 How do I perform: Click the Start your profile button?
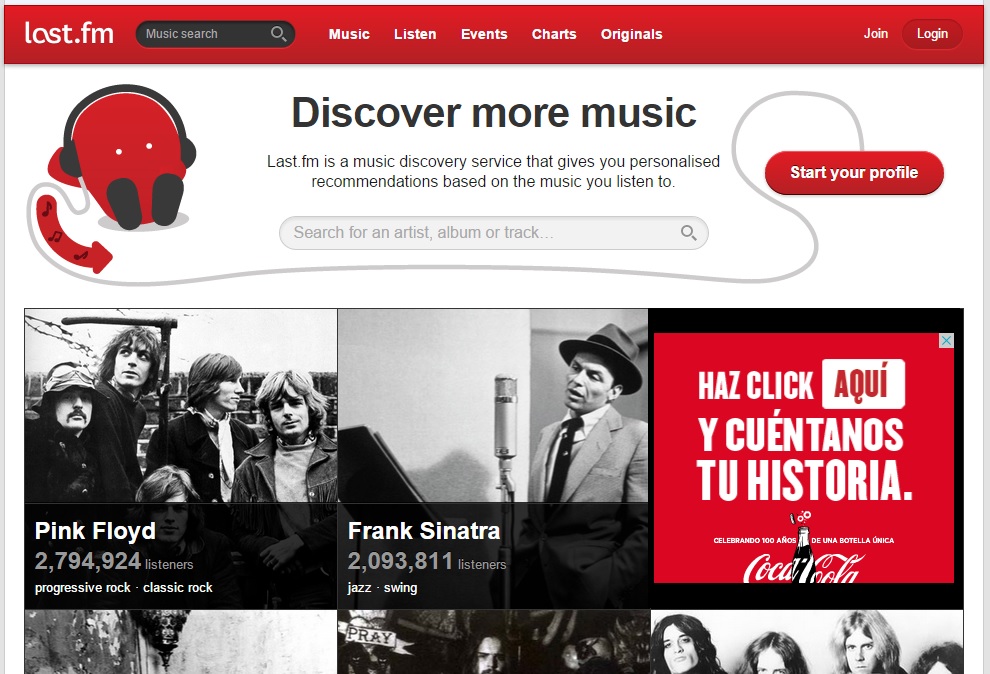(854, 172)
